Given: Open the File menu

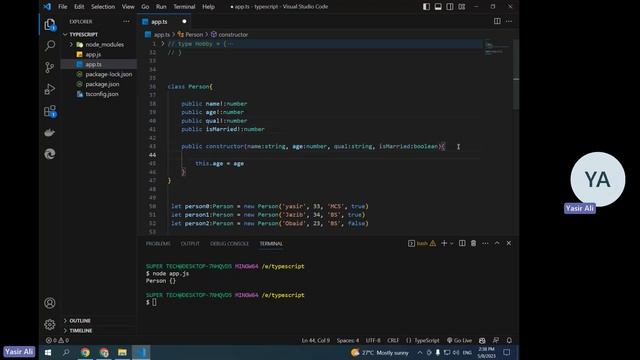Looking at the screenshot, I should coord(62,7).
